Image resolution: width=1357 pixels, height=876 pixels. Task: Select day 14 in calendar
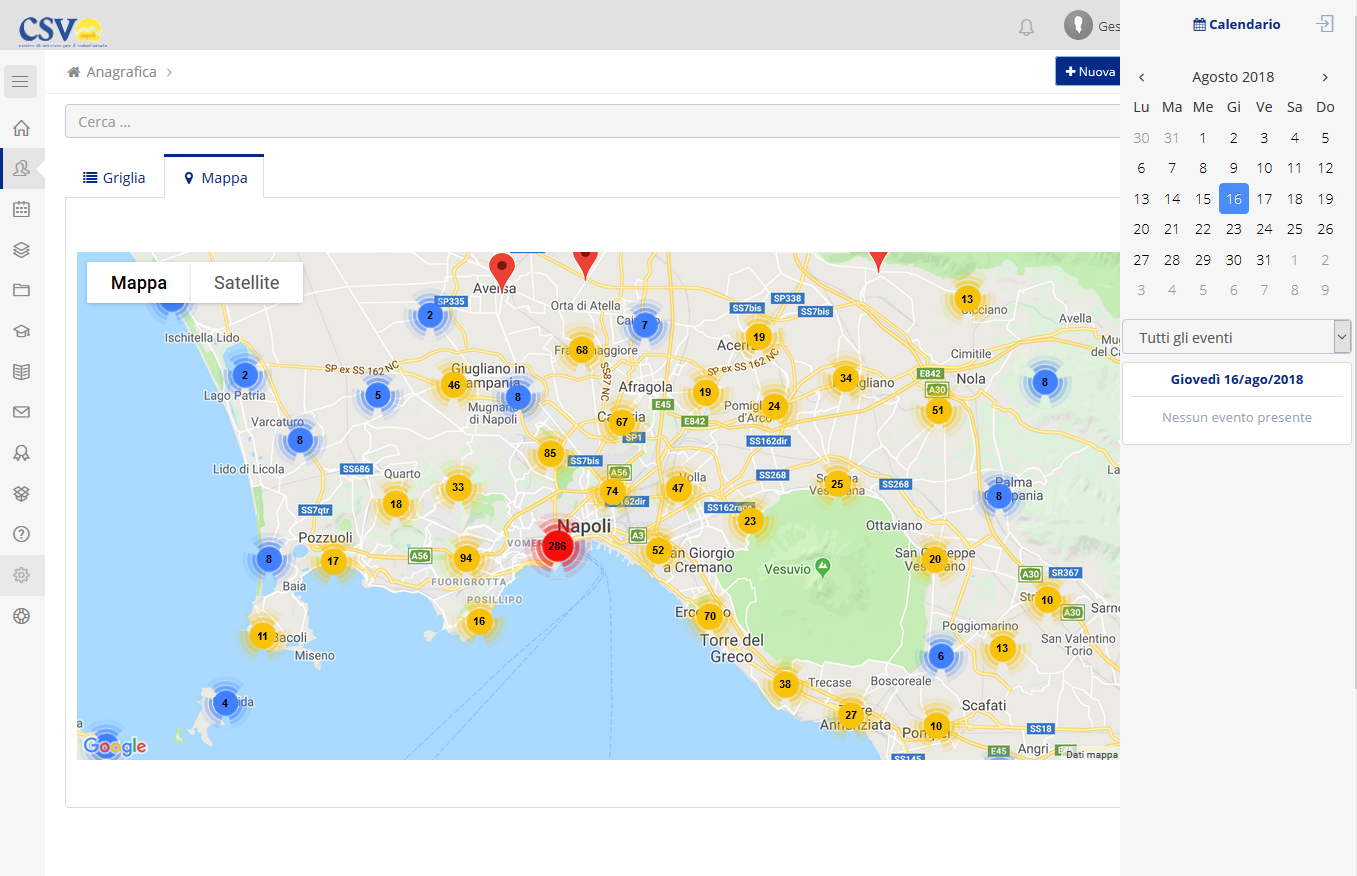[1172, 199]
